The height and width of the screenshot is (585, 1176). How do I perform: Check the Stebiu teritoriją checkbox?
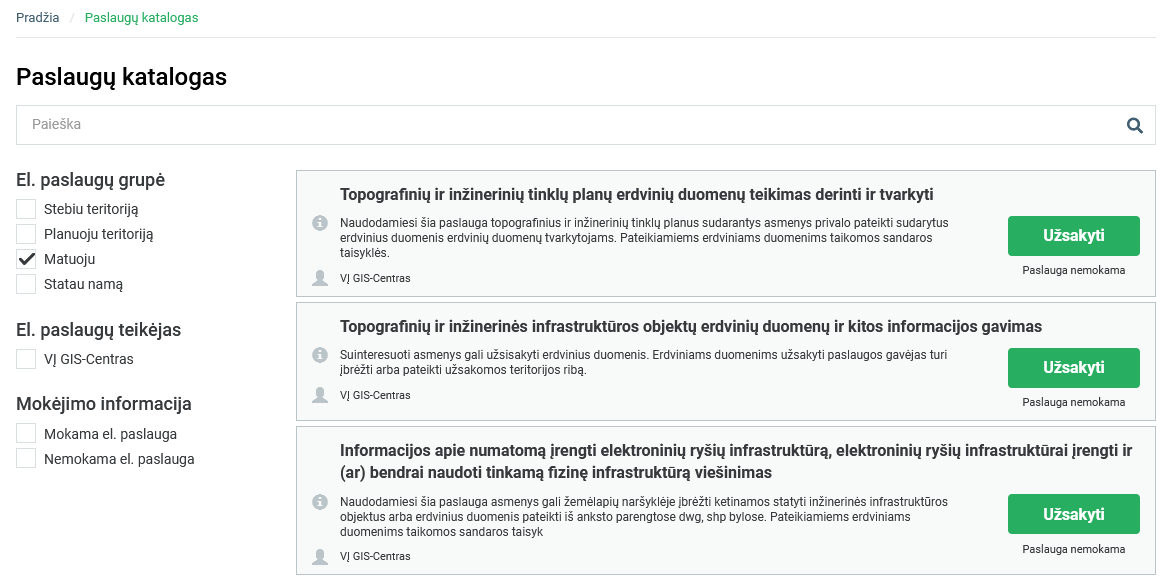pyautogui.click(x=26, y=209)
